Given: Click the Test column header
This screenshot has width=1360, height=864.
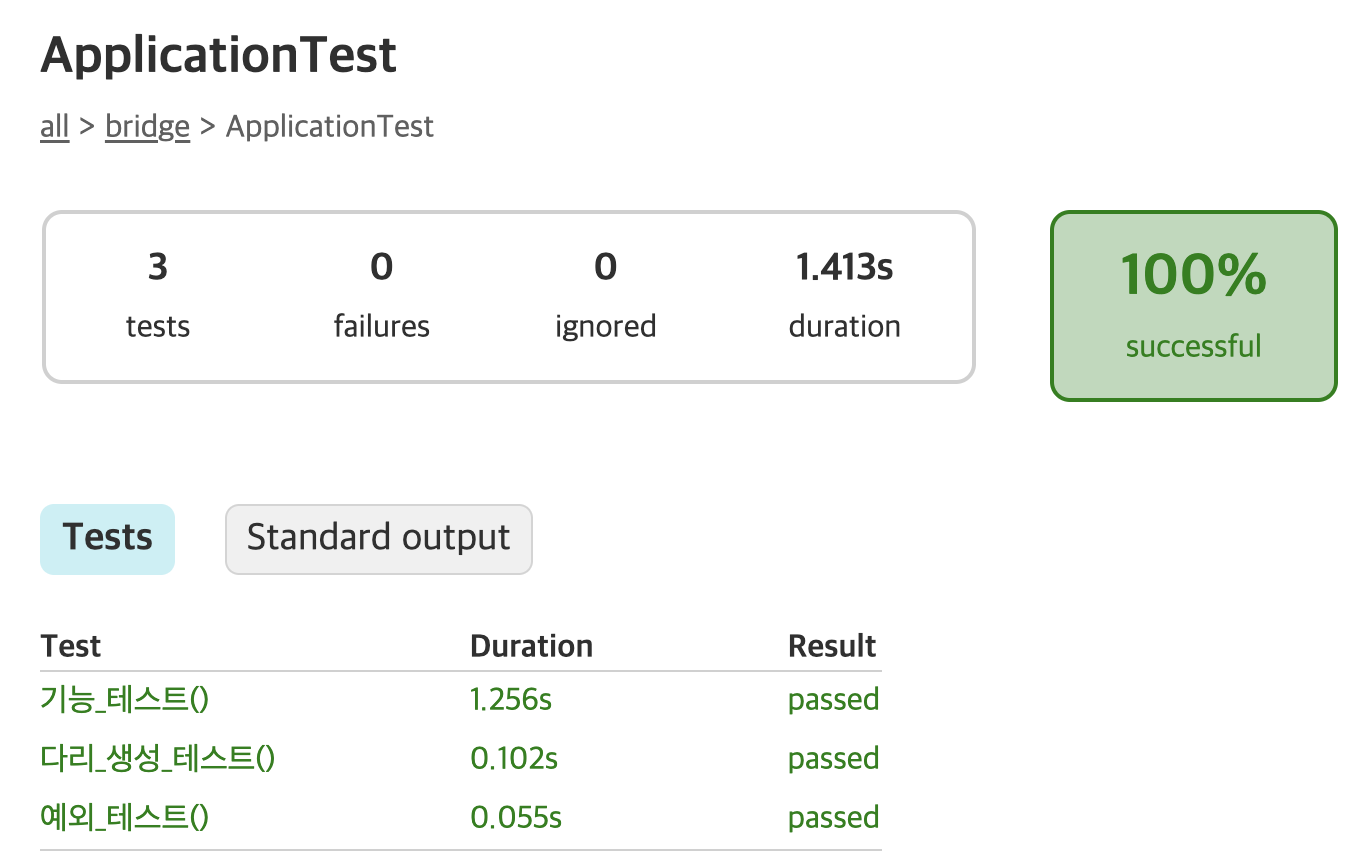Looking at the screenshot, I should click(71, 646).
